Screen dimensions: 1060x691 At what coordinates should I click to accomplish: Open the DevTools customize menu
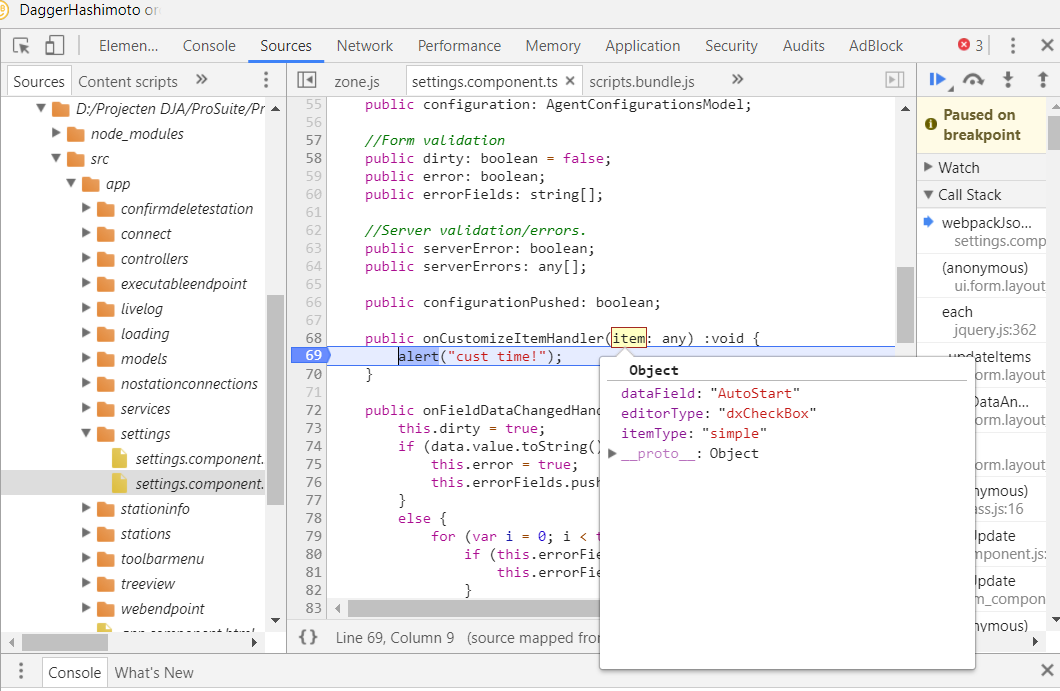1013,45
